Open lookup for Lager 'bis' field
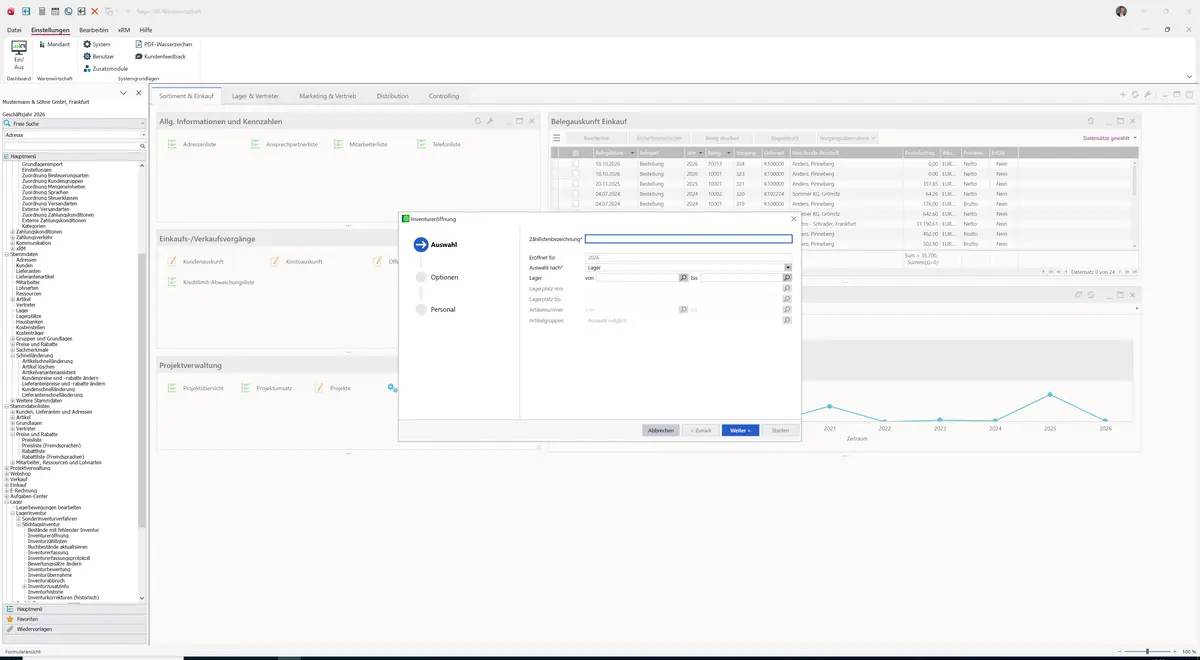Viewport: 1200px width, 660px height. click(x=787, y=277)
